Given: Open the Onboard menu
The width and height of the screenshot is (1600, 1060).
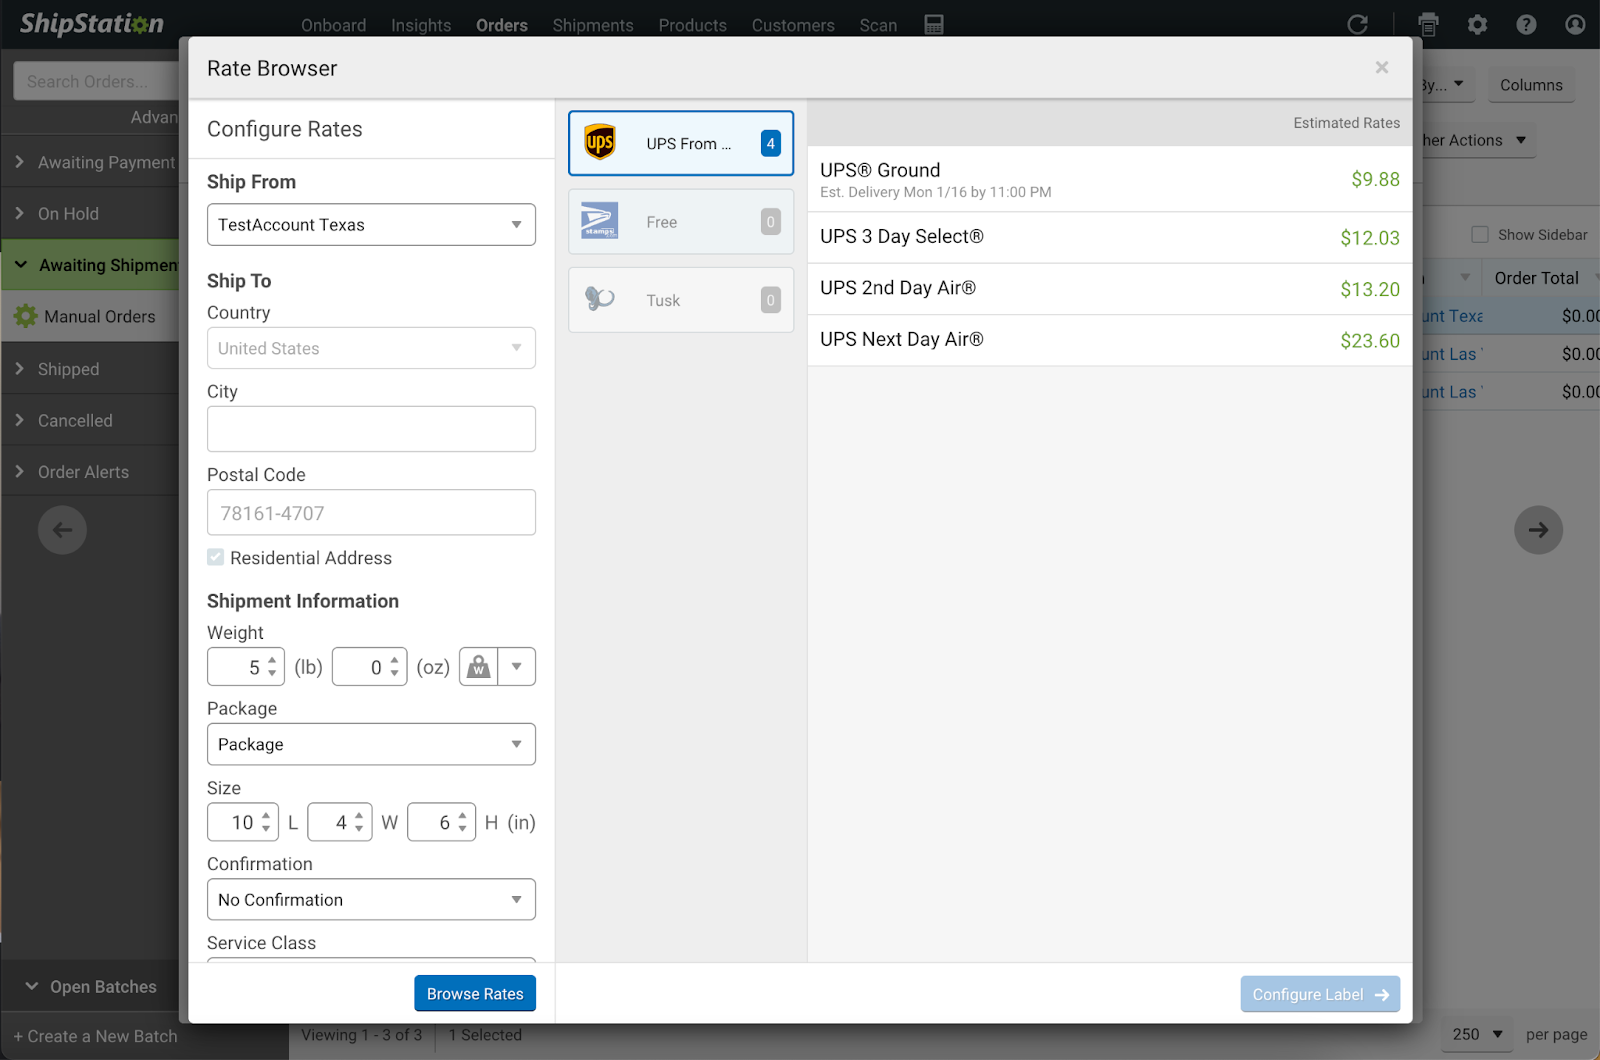Looking at the screenshot, I should pyautogui.click(x=334, y=25).
